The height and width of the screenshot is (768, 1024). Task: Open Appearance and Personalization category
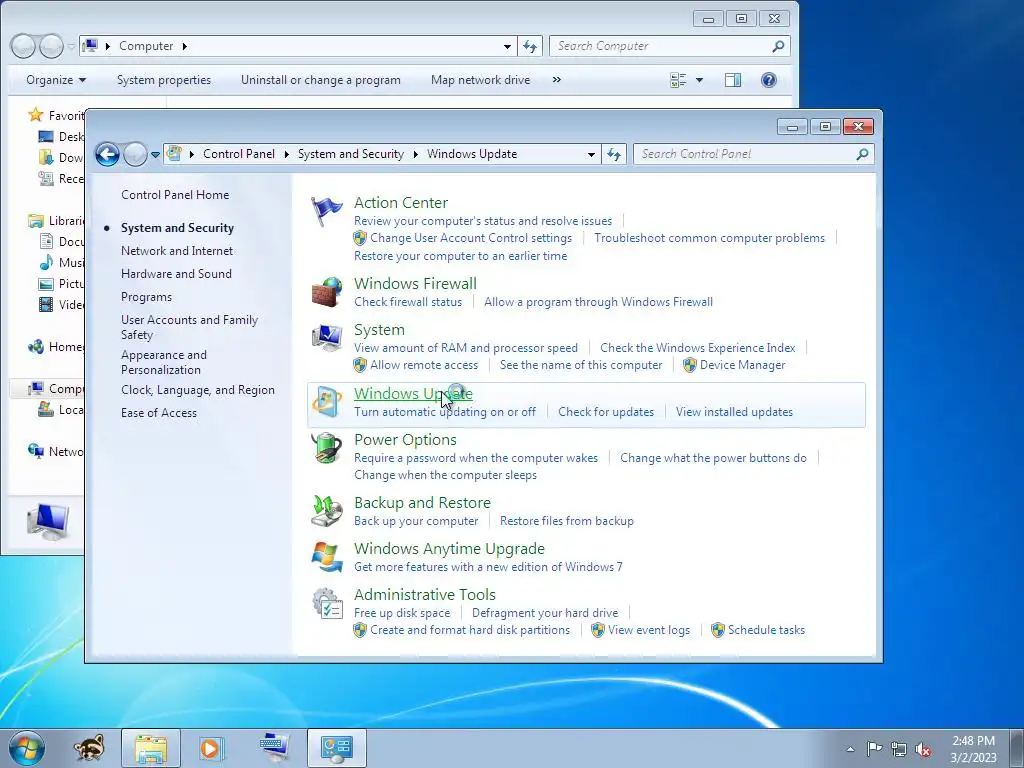(x=164, y=362)
